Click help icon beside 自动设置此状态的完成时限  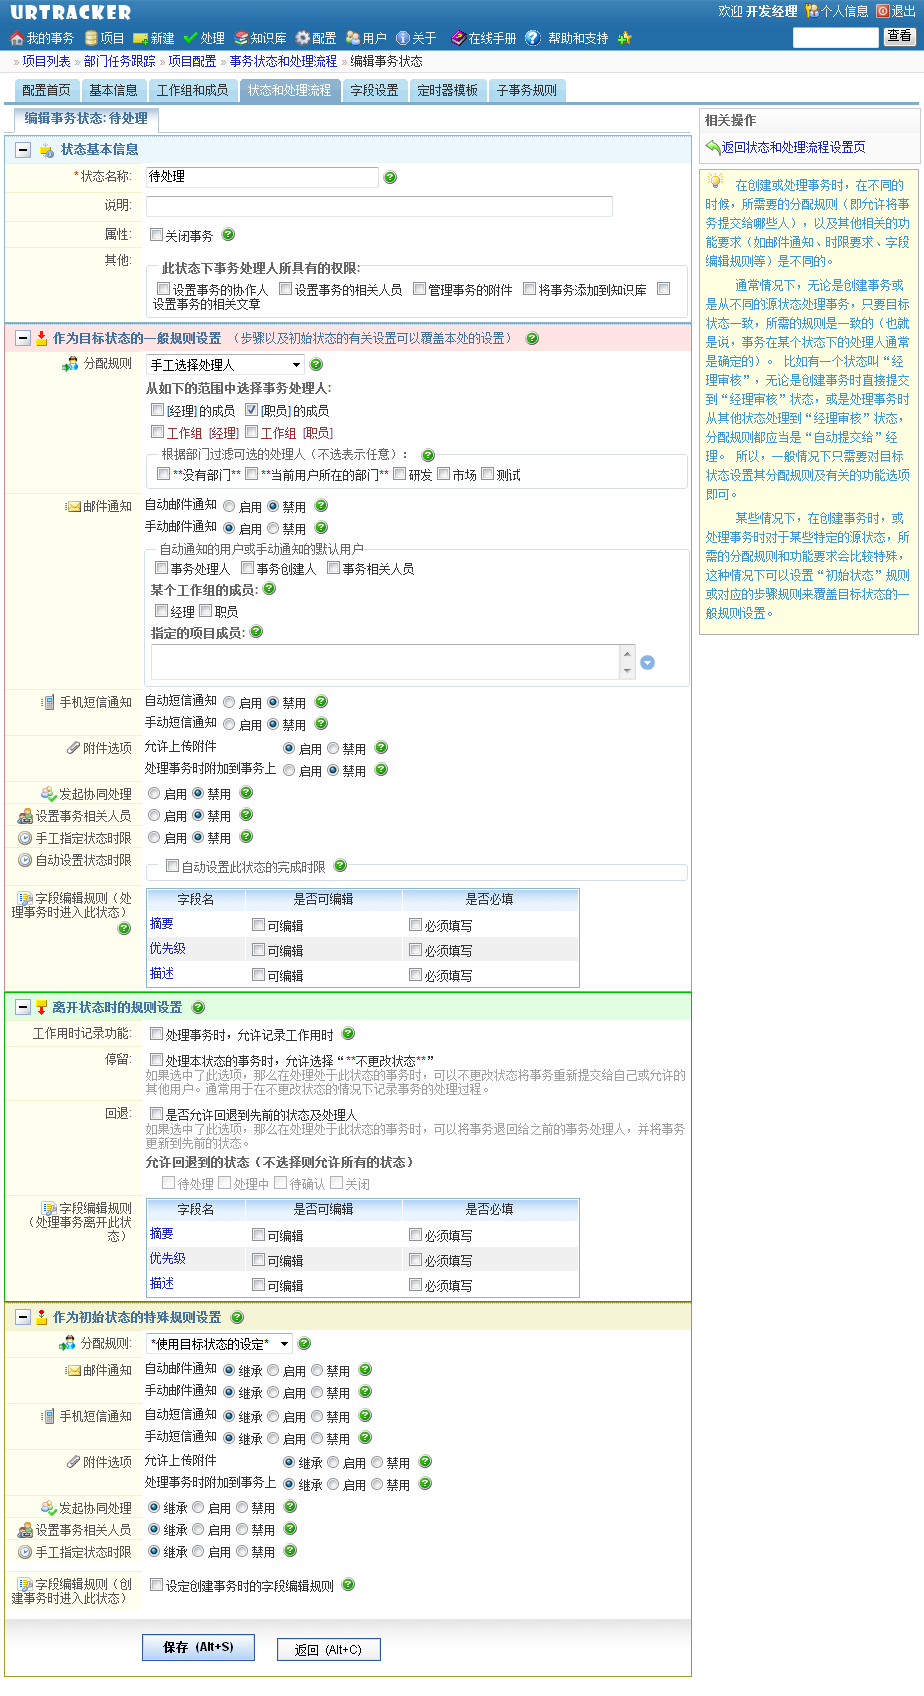(340, 866)
